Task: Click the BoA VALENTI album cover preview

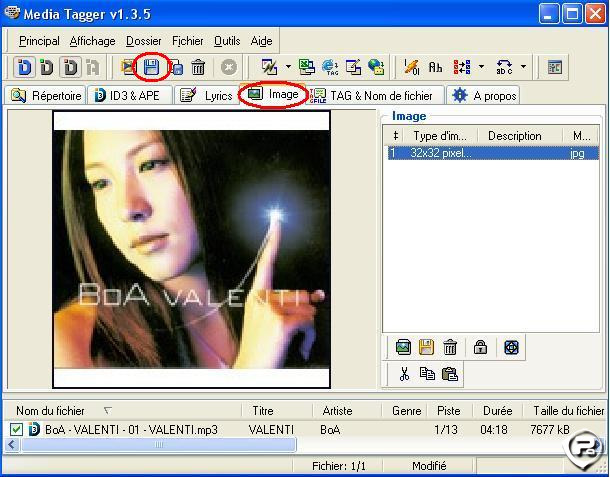Action: pyautogui.click(x=191, y=249)
